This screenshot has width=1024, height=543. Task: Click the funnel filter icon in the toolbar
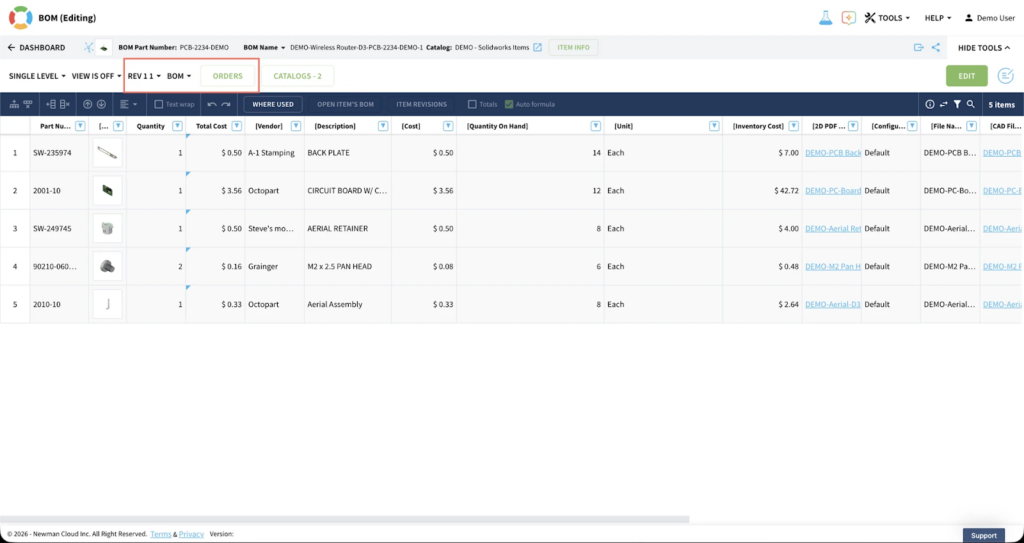[957, 104]
